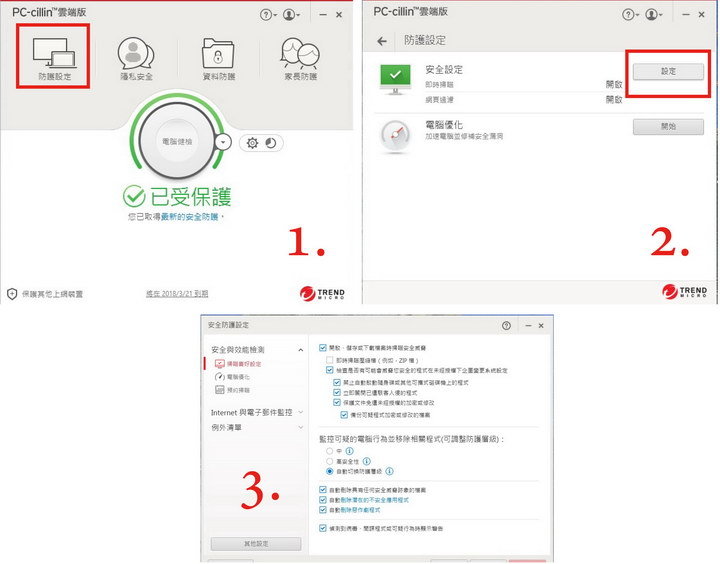Click 設定 button for 安全設定
Viewport: 720px width, 564px height.
(x=668, y=71)
